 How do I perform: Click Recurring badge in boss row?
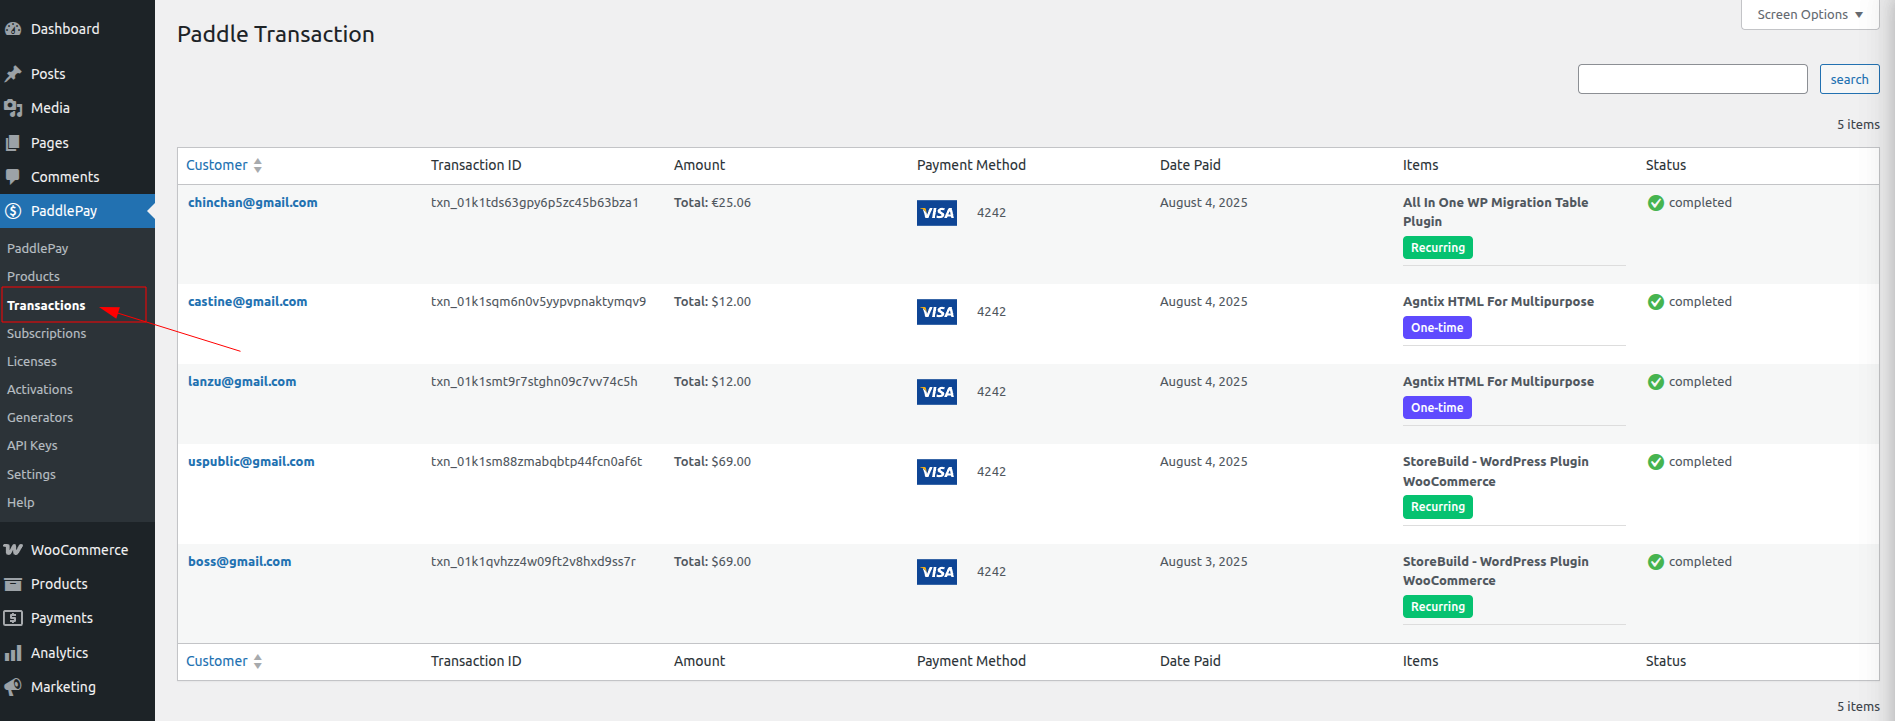point(1438,607)
